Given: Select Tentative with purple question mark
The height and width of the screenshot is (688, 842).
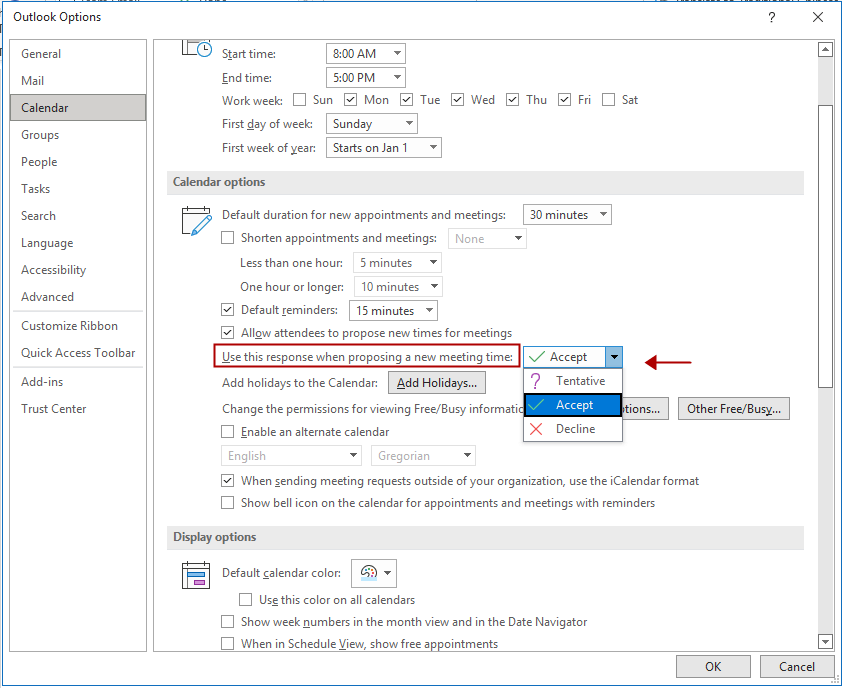Looking at the screenshot, I should click(573, 381).
